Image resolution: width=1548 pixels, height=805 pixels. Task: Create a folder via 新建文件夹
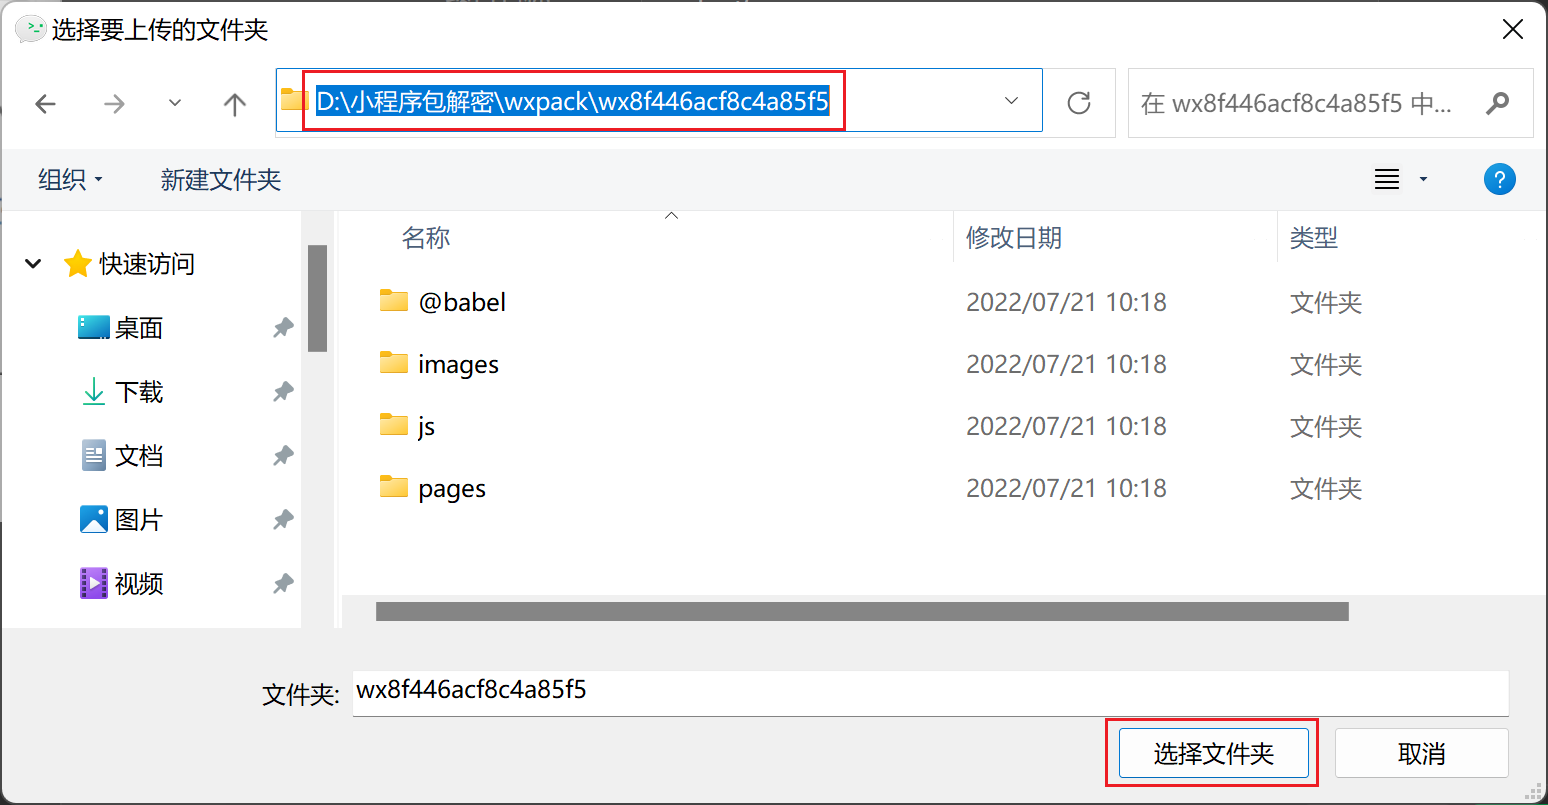click(221, 180)
